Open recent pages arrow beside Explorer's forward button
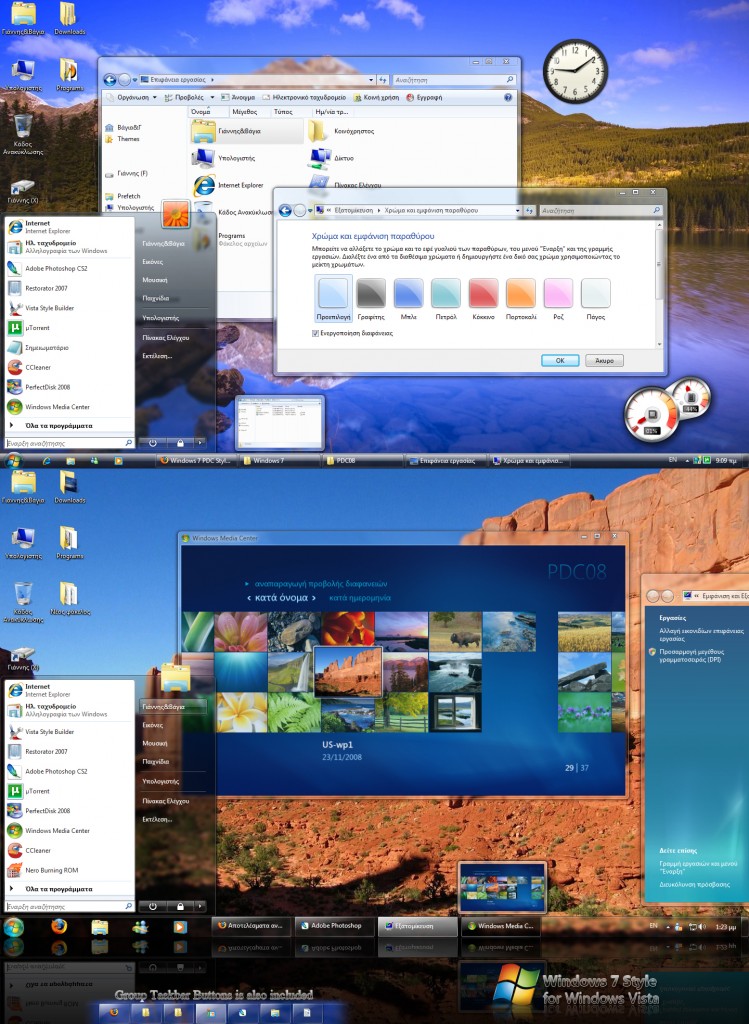The width and height of the screenshot is (749, 1024). tap(135, 80)
